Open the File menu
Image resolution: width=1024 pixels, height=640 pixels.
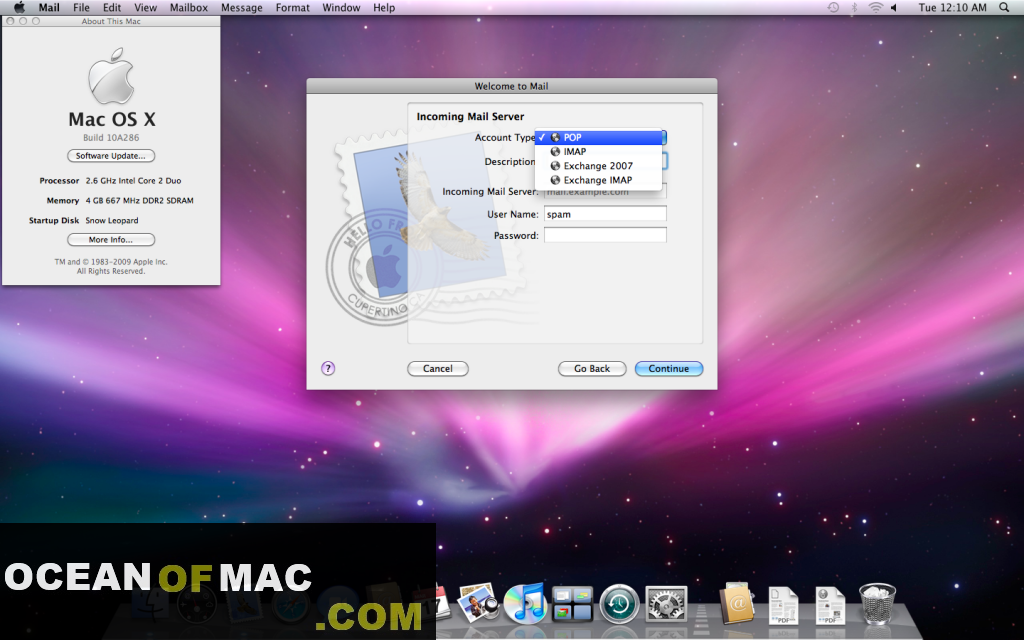pyautogui.click(x=82, y=8)
